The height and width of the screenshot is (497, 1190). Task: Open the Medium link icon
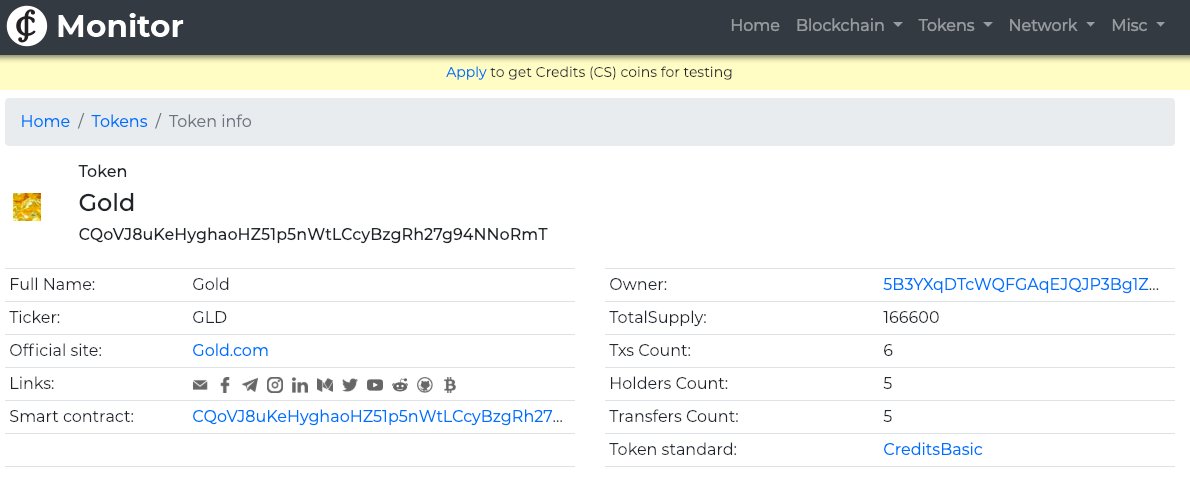pos(325,385)
